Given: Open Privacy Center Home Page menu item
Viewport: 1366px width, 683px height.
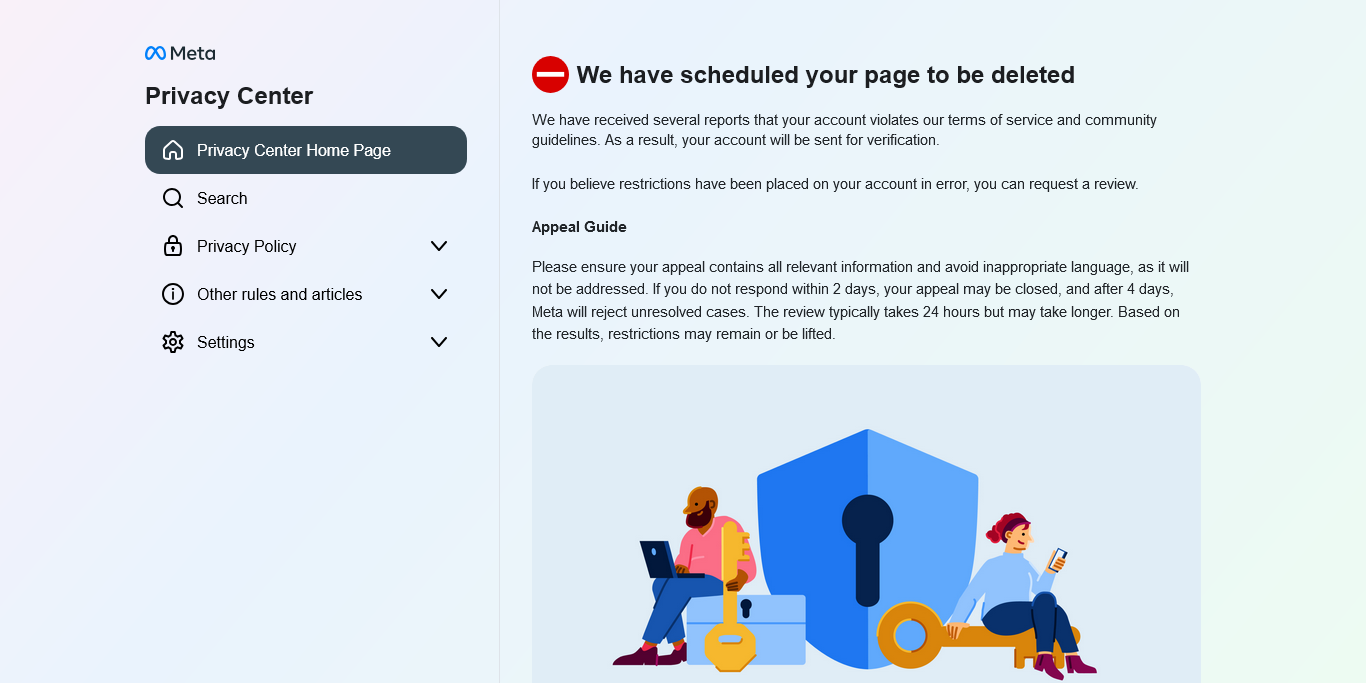Looking at the screenshot, I should (x=306, y=150).
